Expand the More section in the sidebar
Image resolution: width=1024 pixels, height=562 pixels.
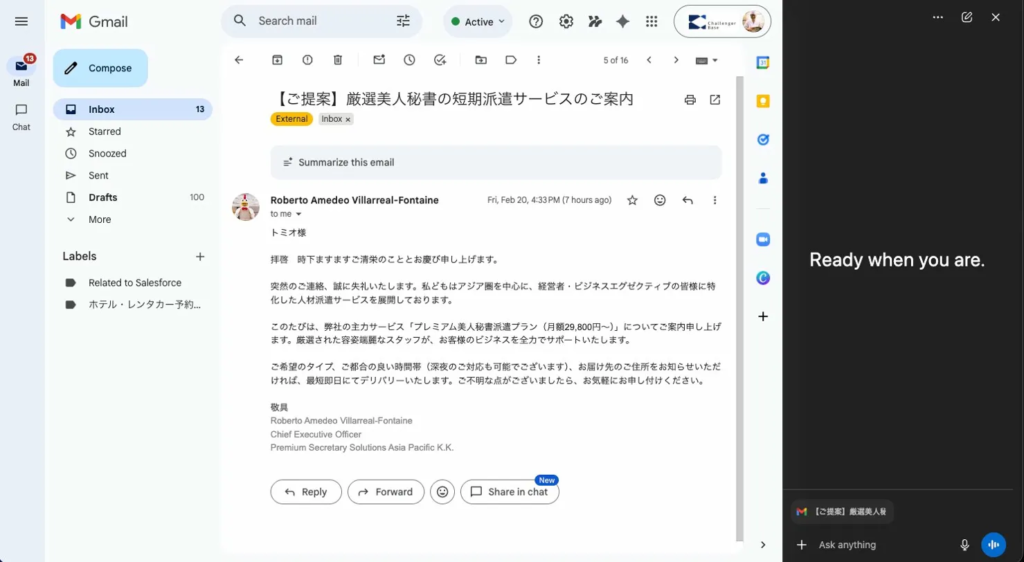click(99, 219)
